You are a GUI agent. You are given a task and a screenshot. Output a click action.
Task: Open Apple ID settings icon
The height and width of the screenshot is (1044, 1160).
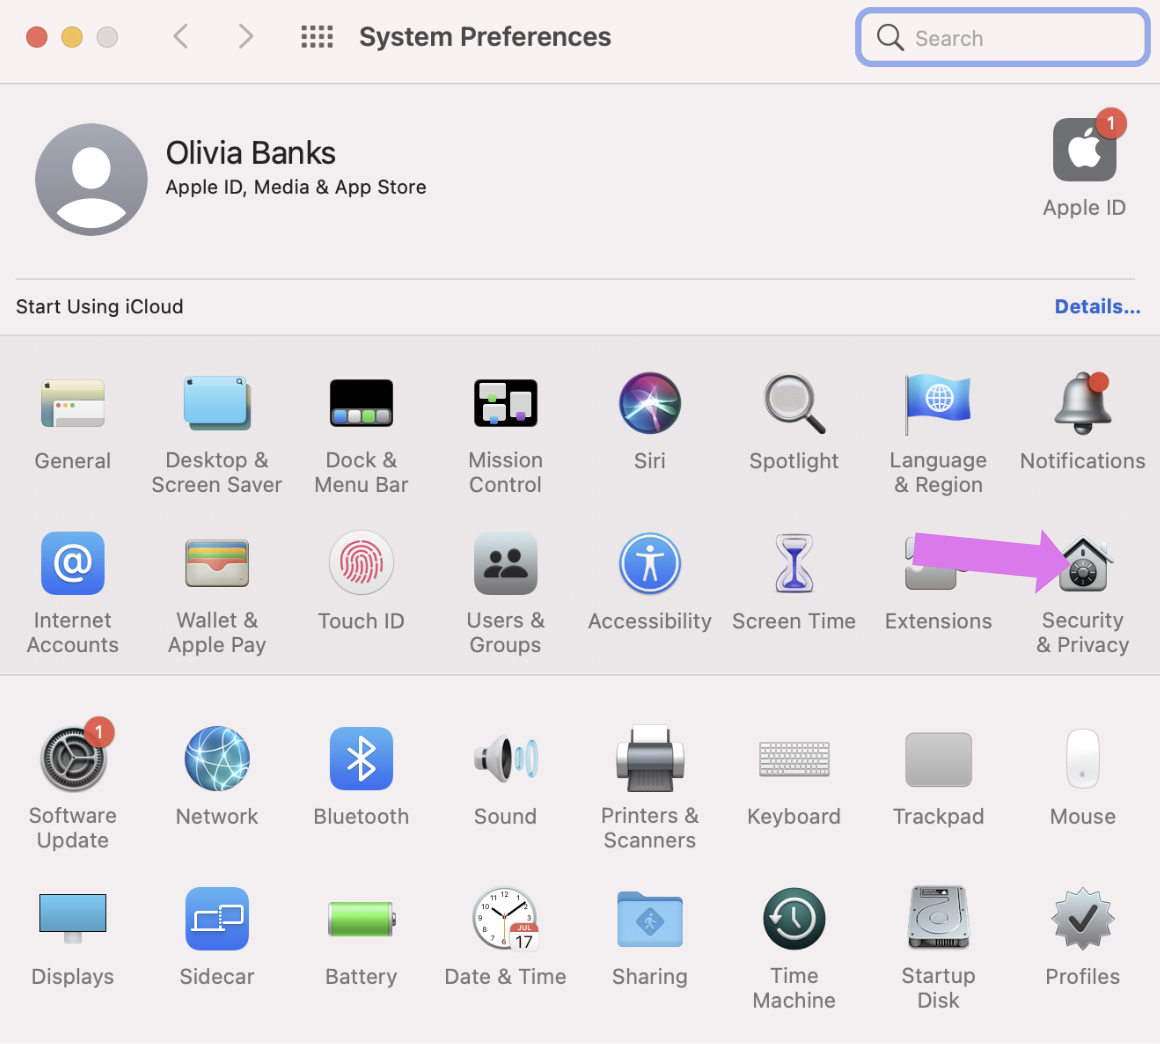point(1085,150)
